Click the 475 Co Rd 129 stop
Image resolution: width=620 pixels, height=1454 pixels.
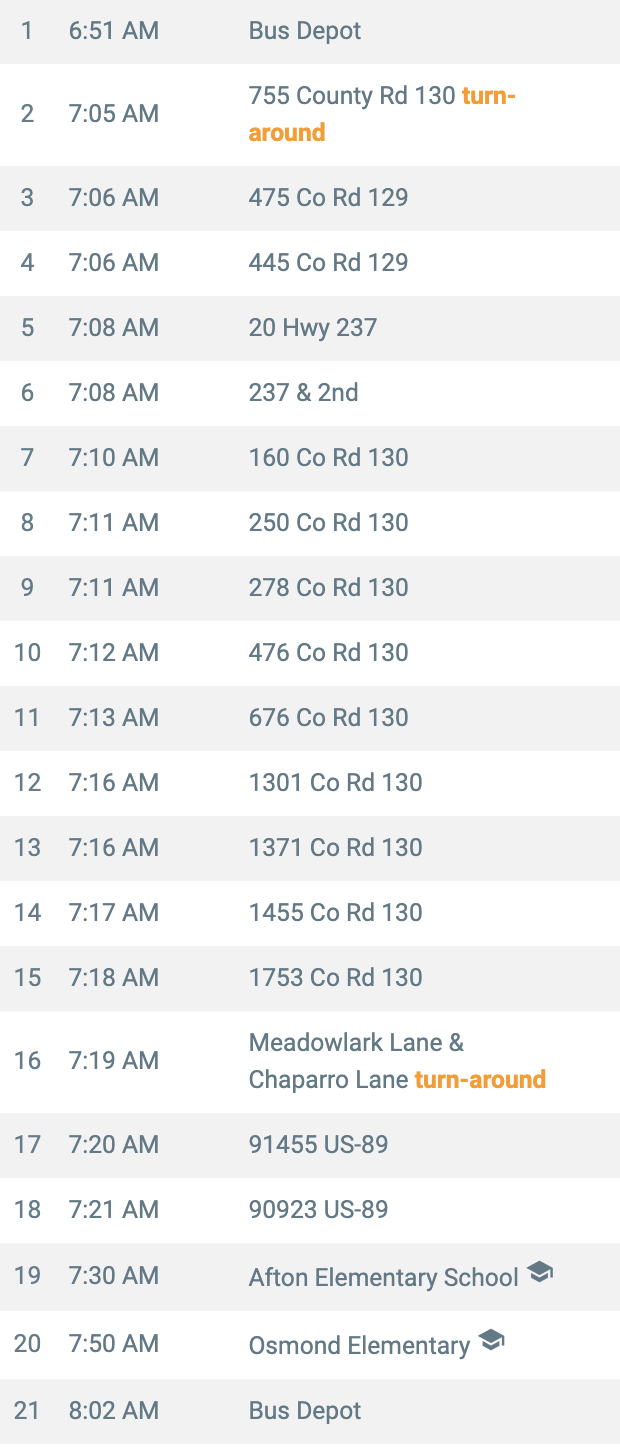(328, 197)
